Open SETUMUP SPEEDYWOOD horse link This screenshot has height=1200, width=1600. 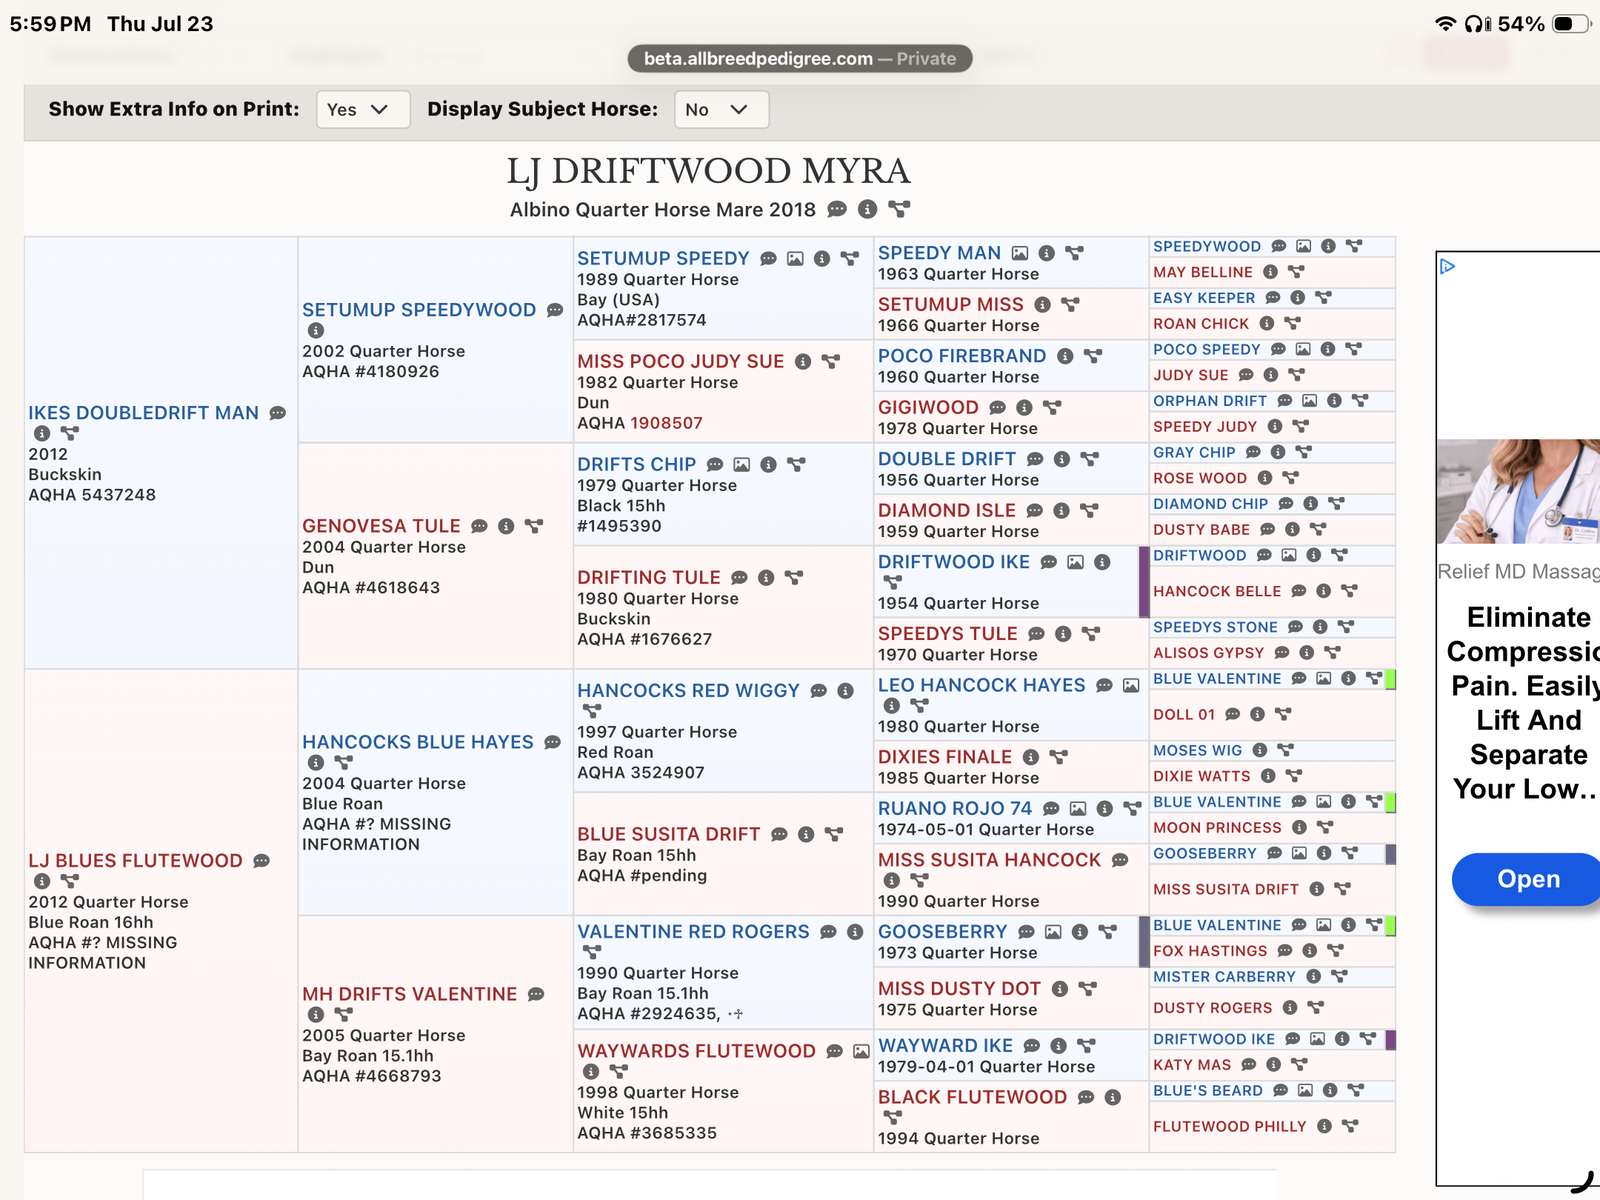419,310
